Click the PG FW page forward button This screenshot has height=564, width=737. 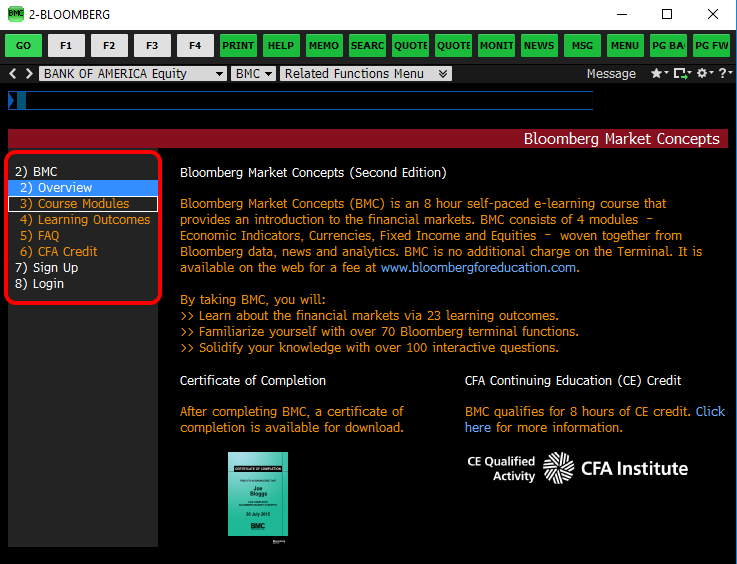[x=711, y=46]
